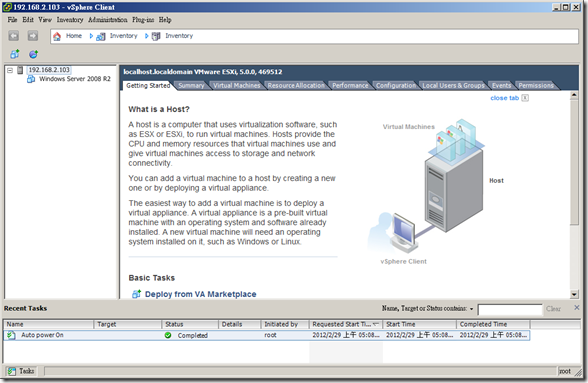Screen dimensions: 588x383
Task: Open the Performance tab
Action: (350, 86)
